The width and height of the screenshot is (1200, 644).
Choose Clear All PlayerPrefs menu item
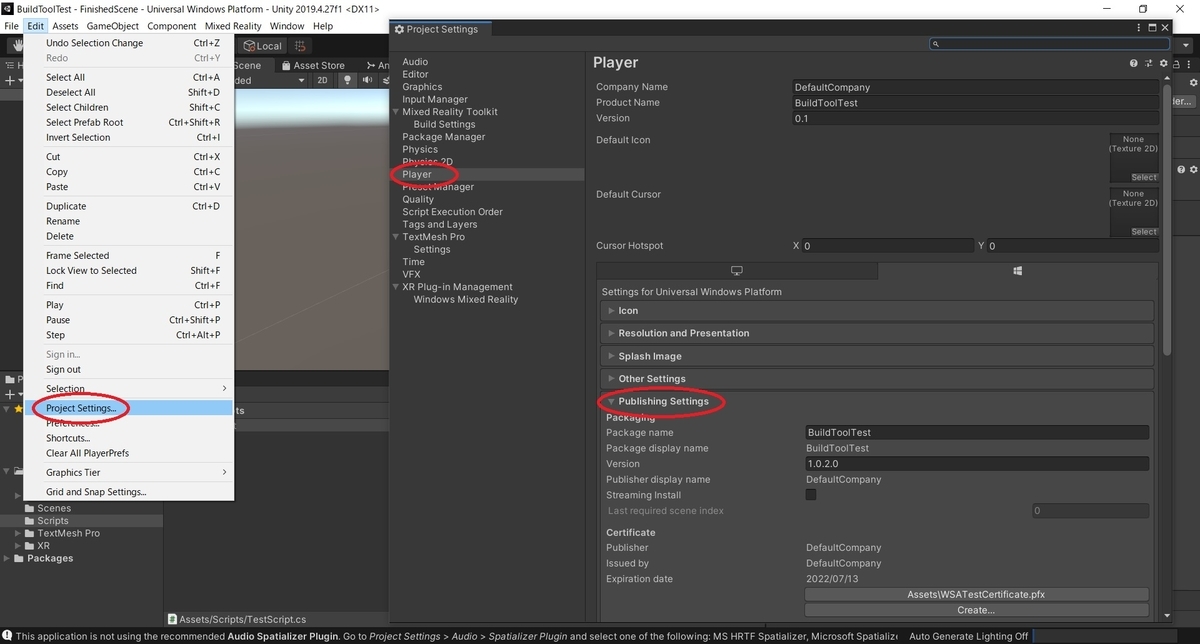(x=129, y=453)
